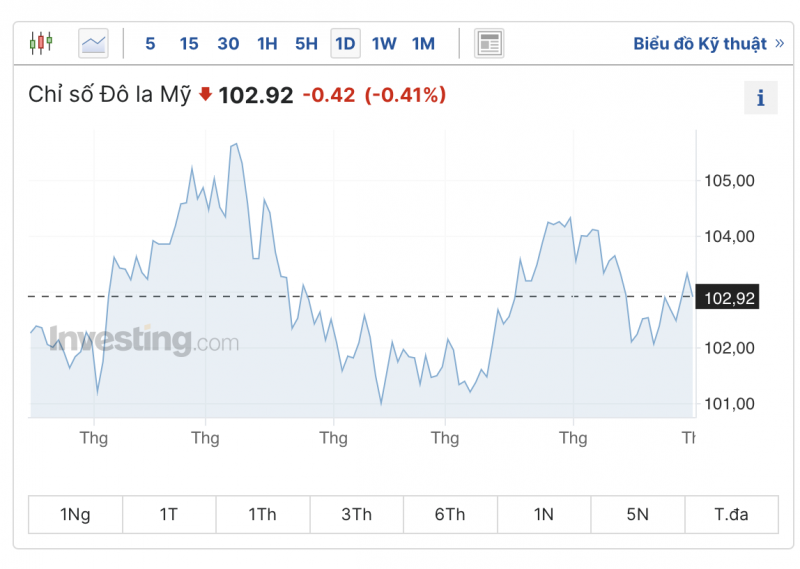This screenshot has height=569, width=800.
Task: Click the red down arrow indicator
Action: pos(205,95)
